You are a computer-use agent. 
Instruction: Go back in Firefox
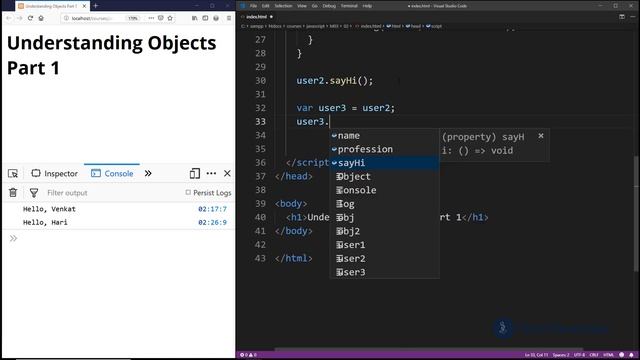pos(9,18)
